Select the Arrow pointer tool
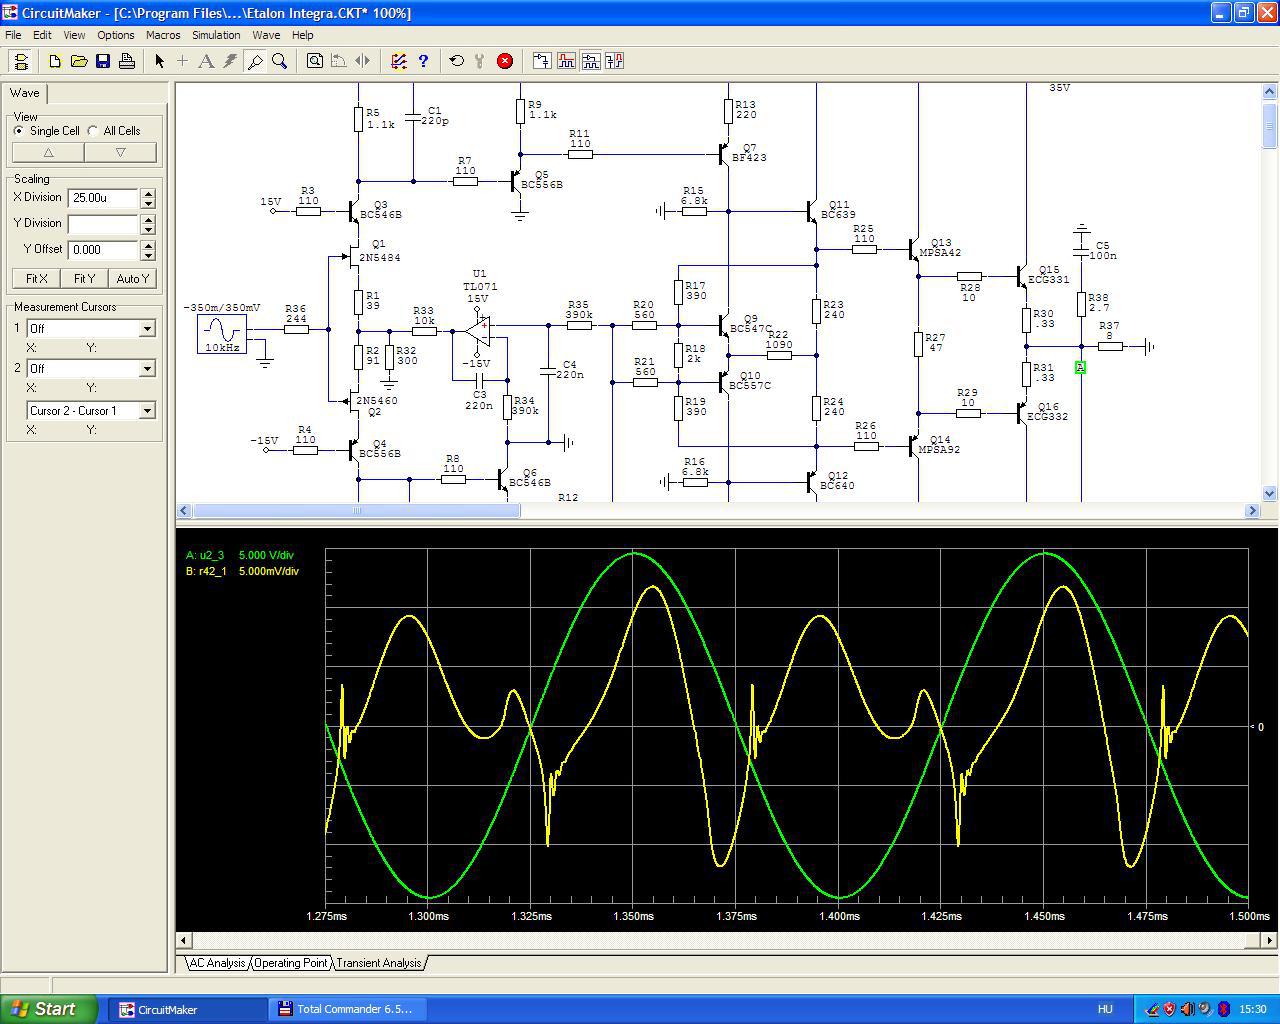This screenshot has height=1024, width=1280. [159, 61]
